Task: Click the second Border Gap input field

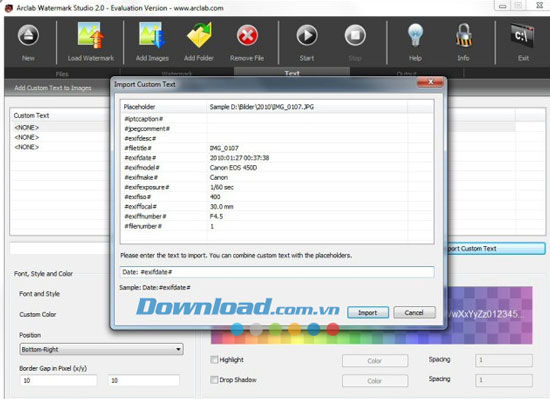Action: pyautogui.click(x=144, y=380)
